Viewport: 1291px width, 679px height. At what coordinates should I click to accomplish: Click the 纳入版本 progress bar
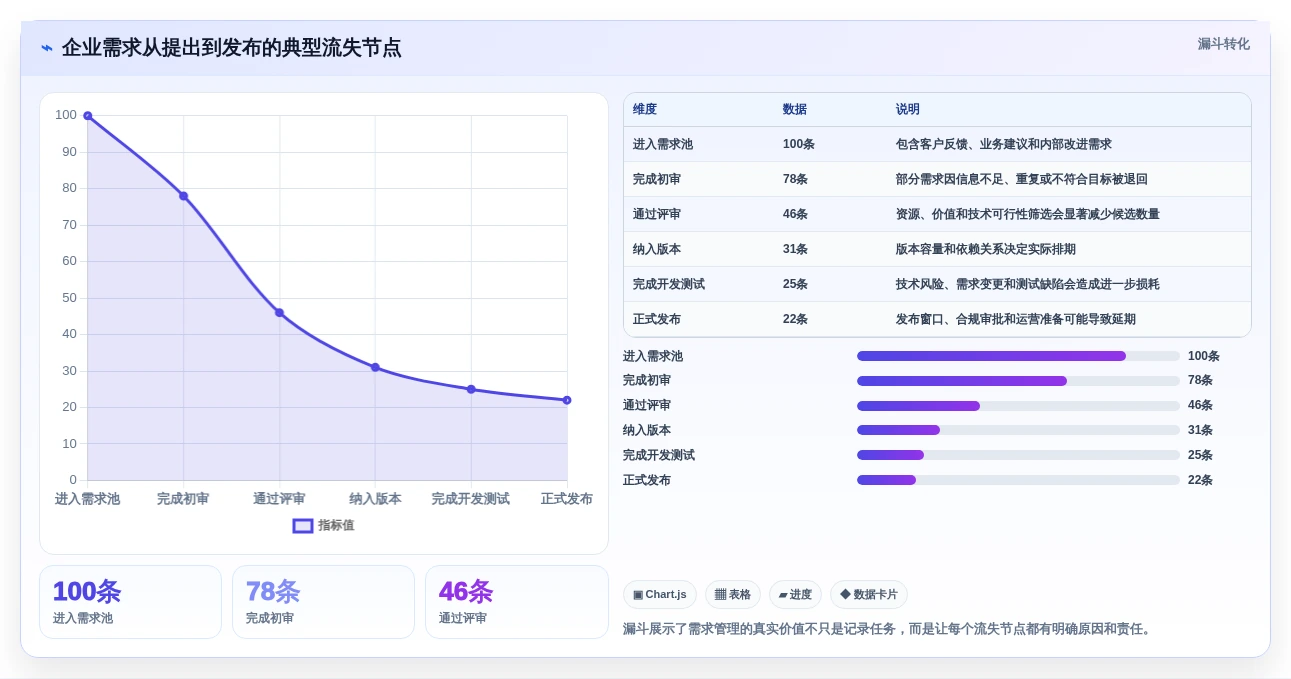1018,430
